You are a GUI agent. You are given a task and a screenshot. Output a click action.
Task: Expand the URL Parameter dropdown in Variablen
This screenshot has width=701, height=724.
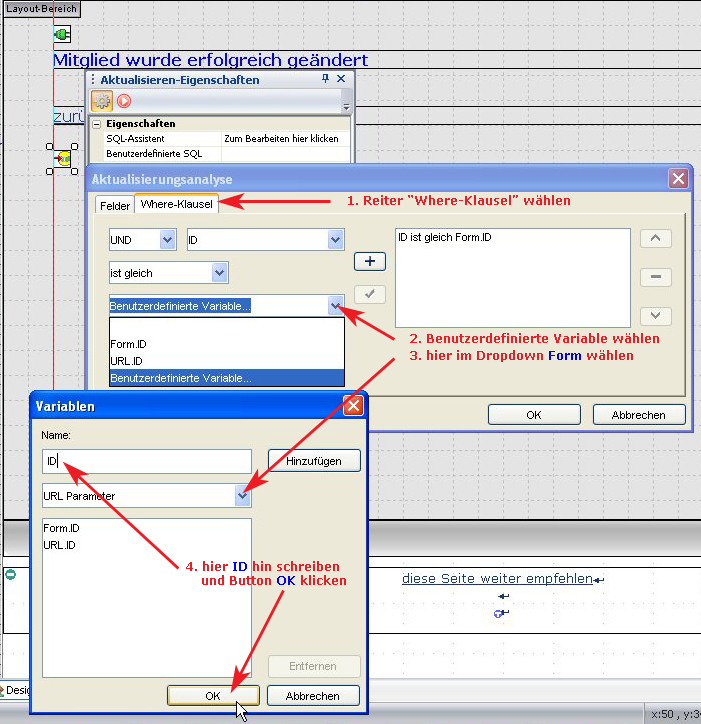[x=241, y=496]
